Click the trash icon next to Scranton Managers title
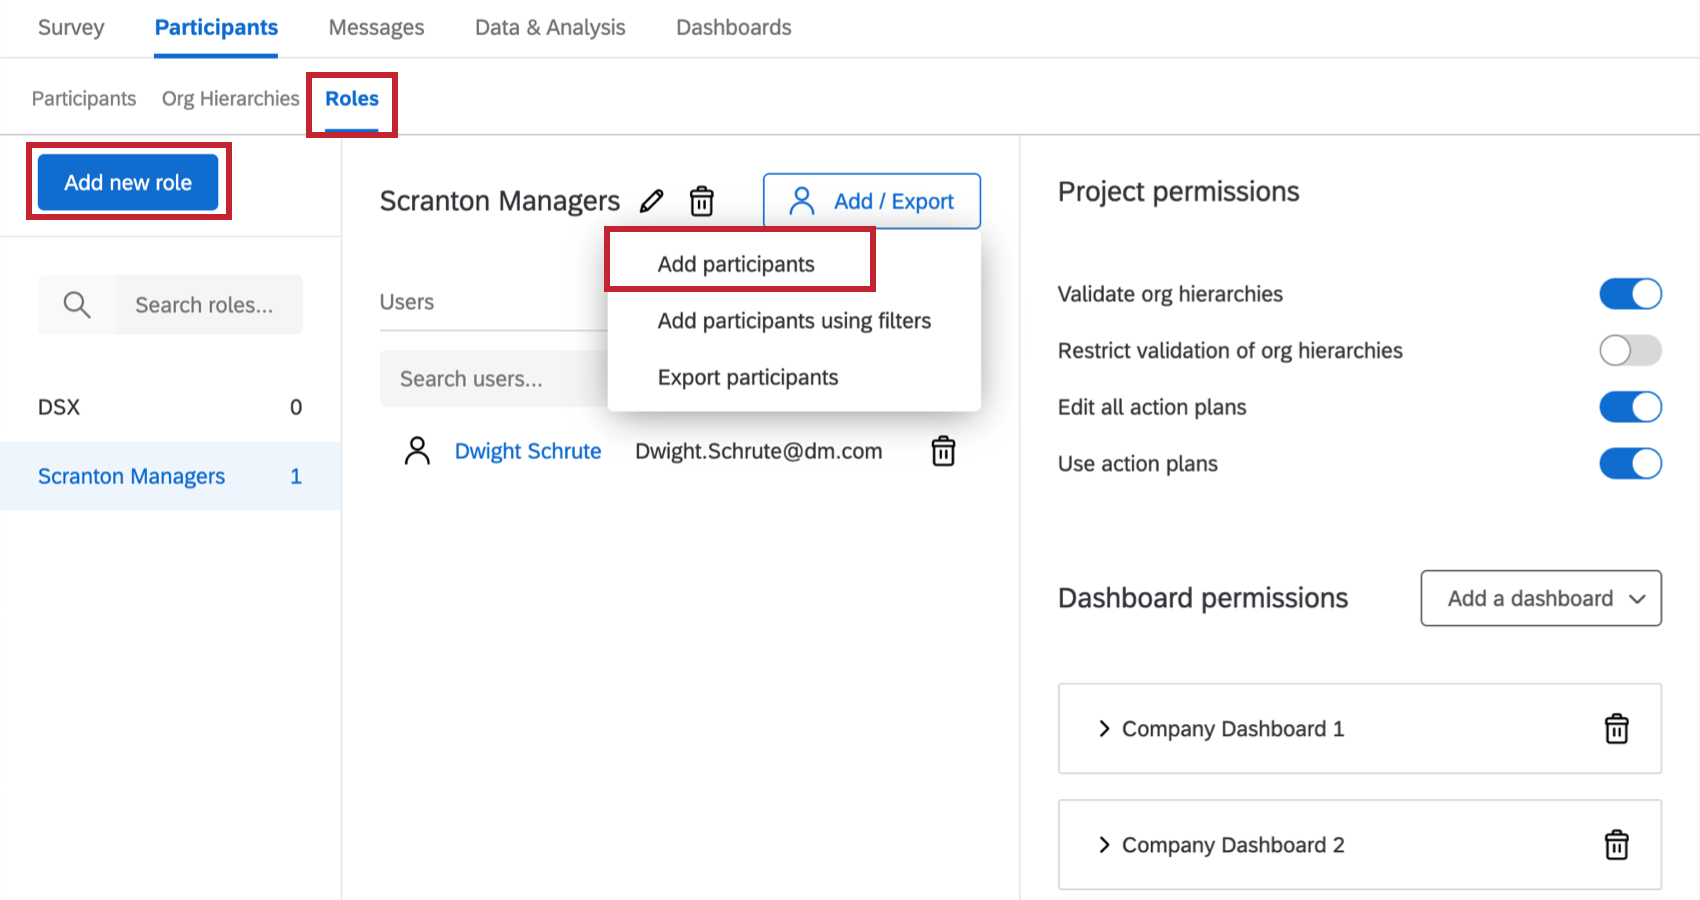 (702, 201)
